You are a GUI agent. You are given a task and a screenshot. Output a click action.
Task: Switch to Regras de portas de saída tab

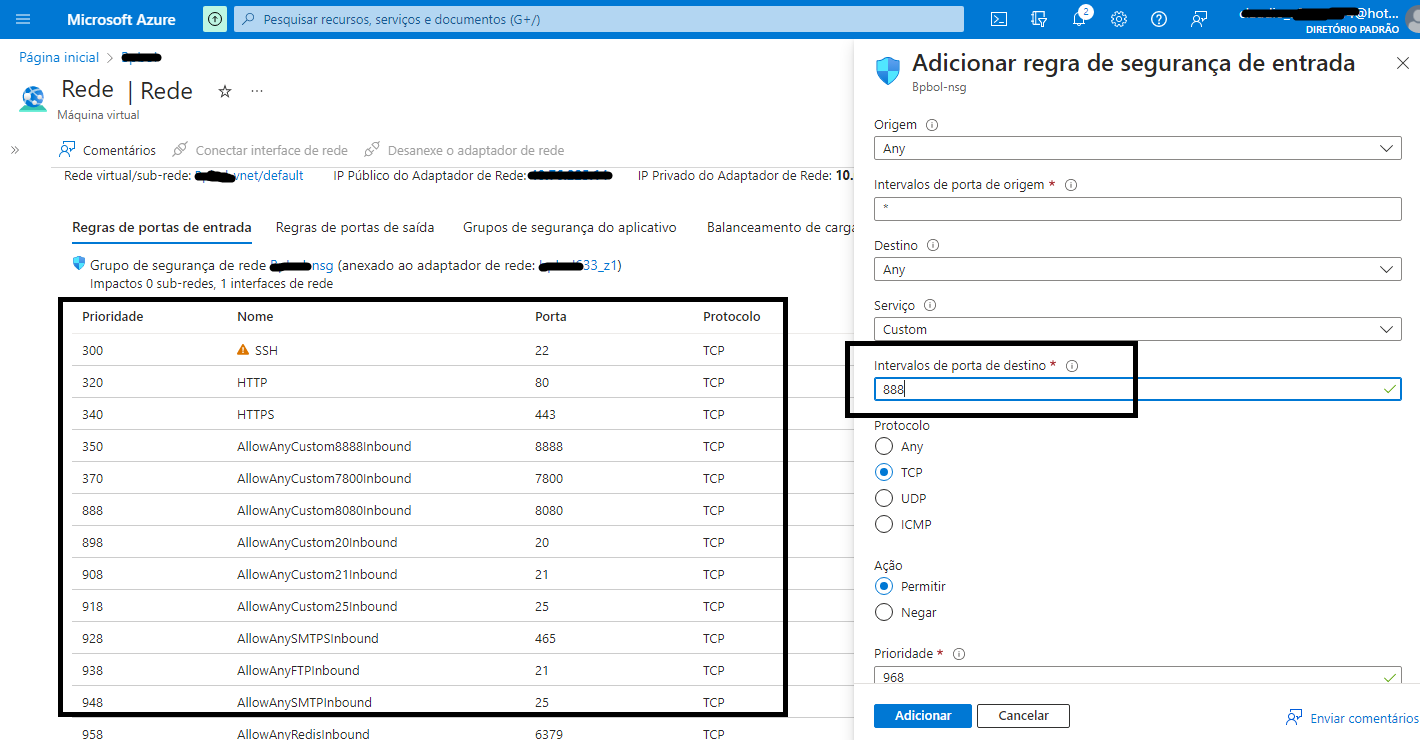355,227
